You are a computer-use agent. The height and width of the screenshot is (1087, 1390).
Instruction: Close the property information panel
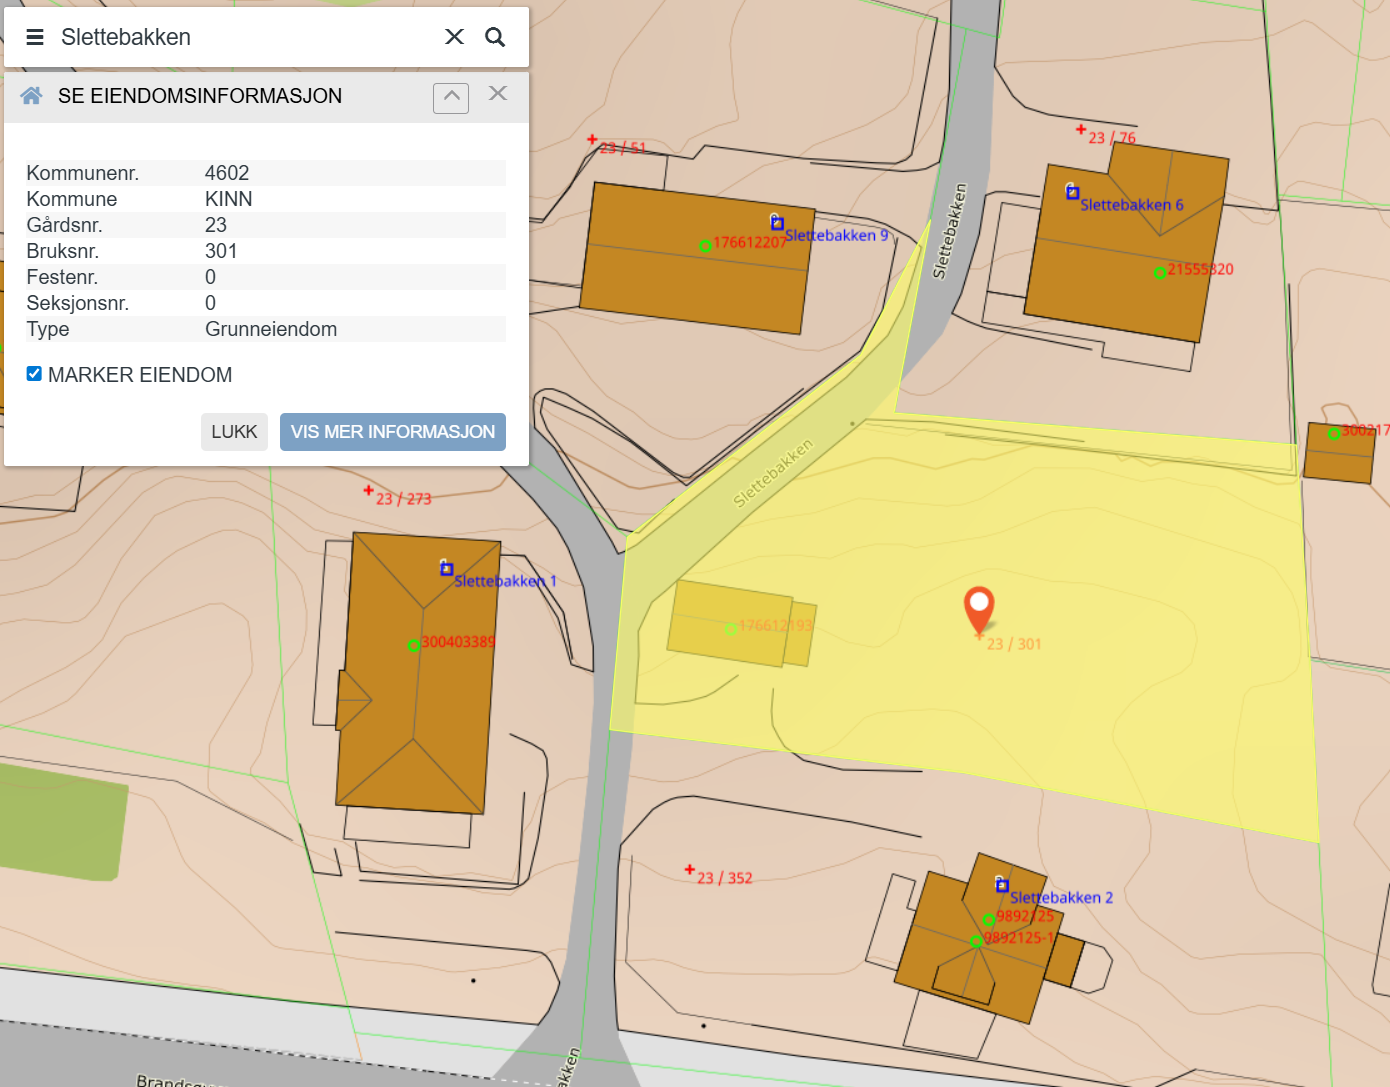click(x=498, y=94)
